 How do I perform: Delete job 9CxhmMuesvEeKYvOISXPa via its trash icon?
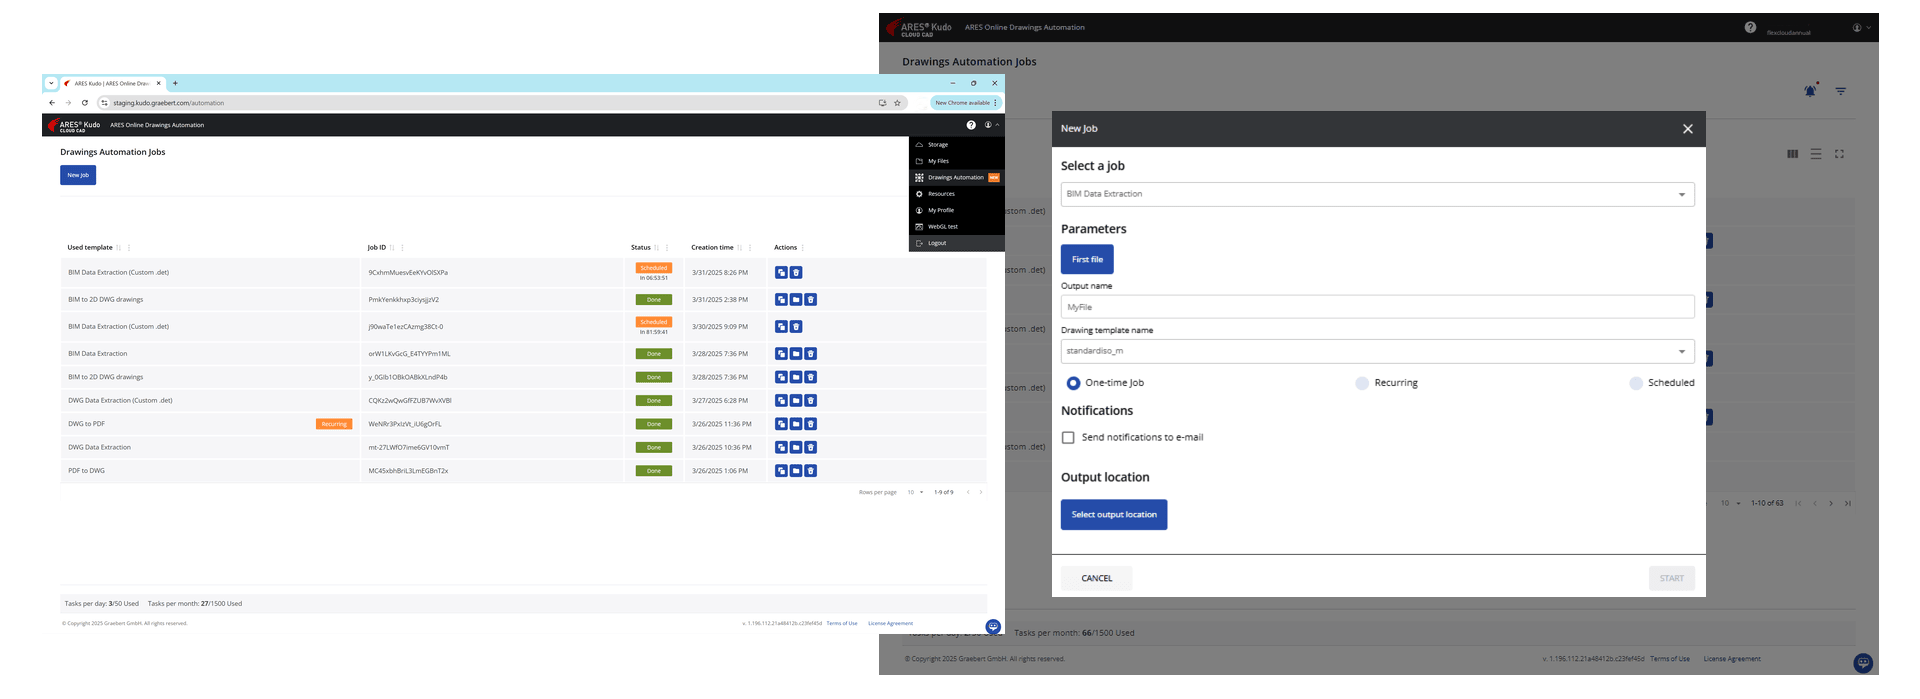pos(796,272)
